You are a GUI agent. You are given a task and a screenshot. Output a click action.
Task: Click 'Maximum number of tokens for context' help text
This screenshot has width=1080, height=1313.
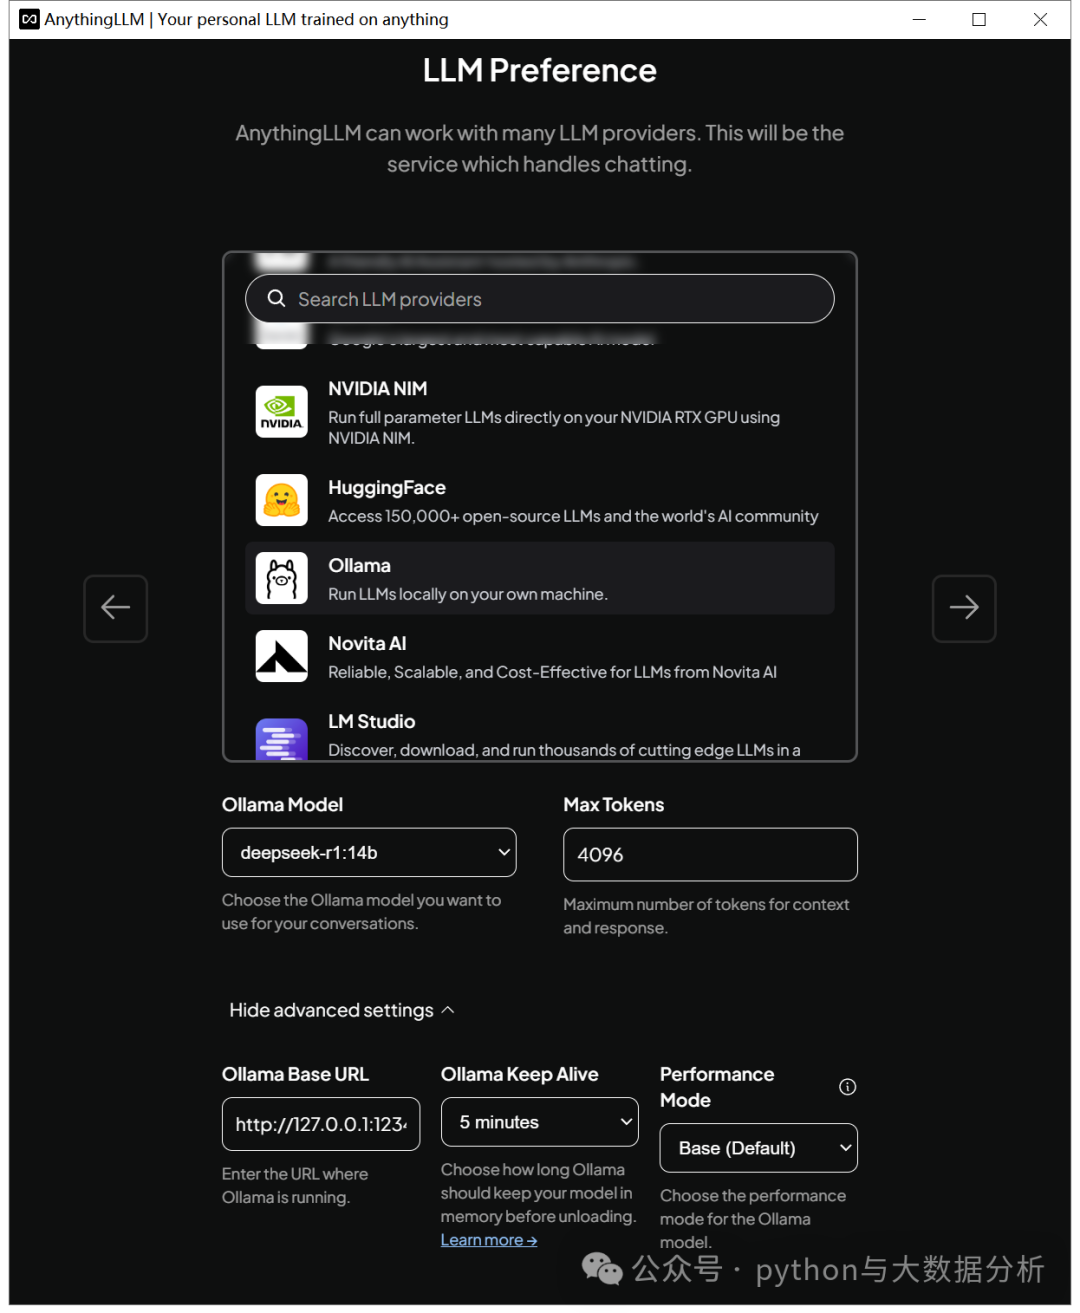[x=706, y=916]
